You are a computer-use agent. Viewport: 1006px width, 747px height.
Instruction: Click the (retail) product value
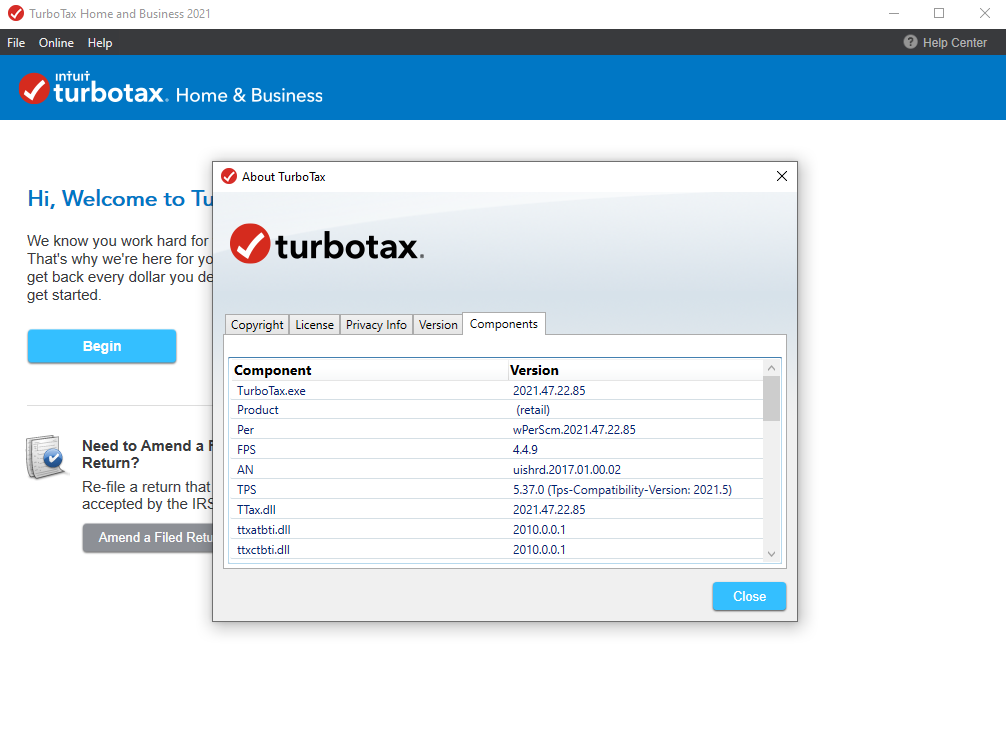pos(533,410)
